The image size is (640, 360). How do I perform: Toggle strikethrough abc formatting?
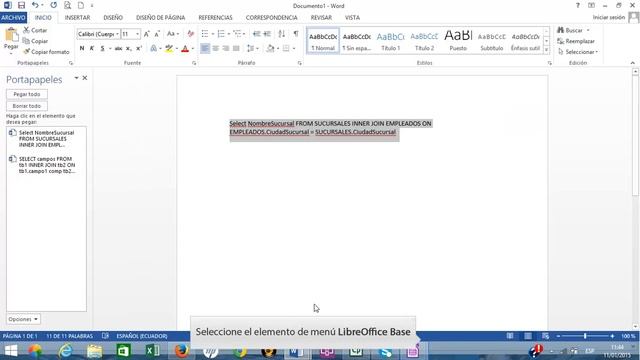118,49
